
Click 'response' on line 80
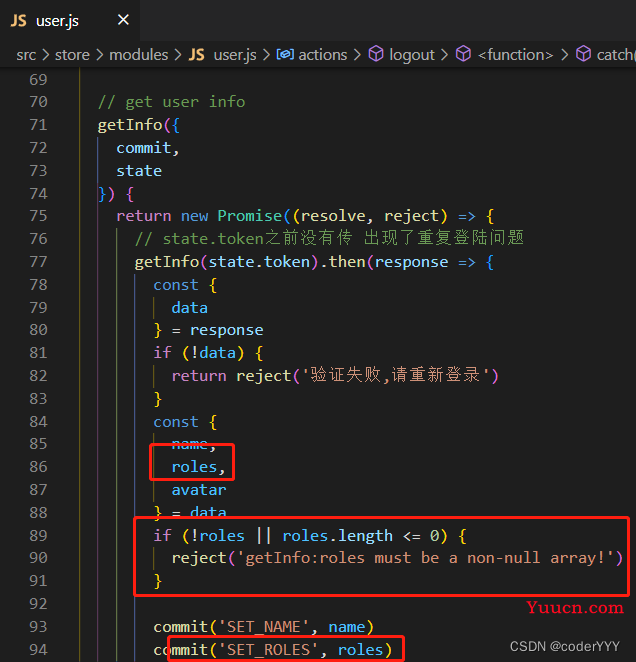[x=226, y=330]
